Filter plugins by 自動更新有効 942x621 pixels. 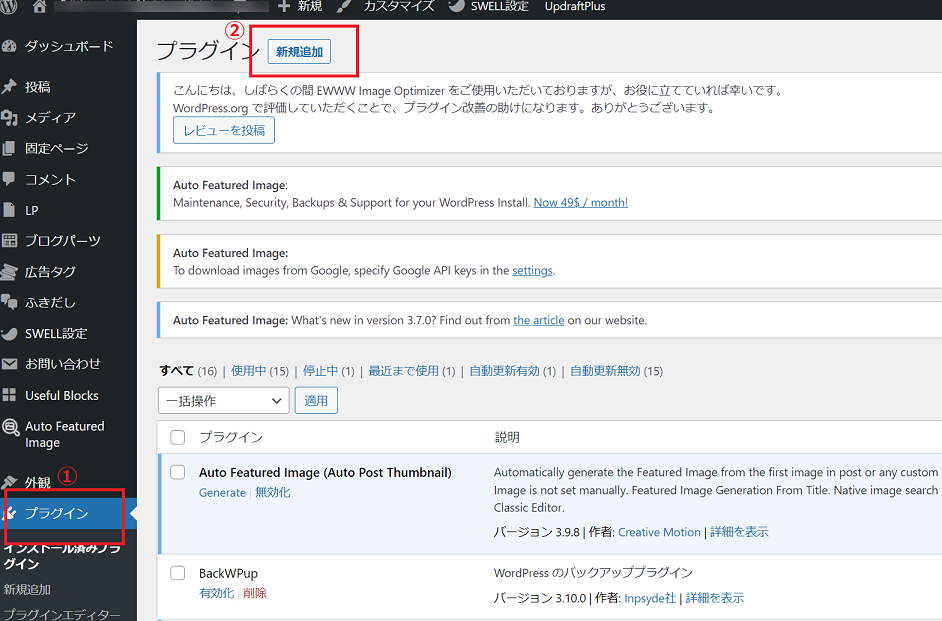pos(504,371)
